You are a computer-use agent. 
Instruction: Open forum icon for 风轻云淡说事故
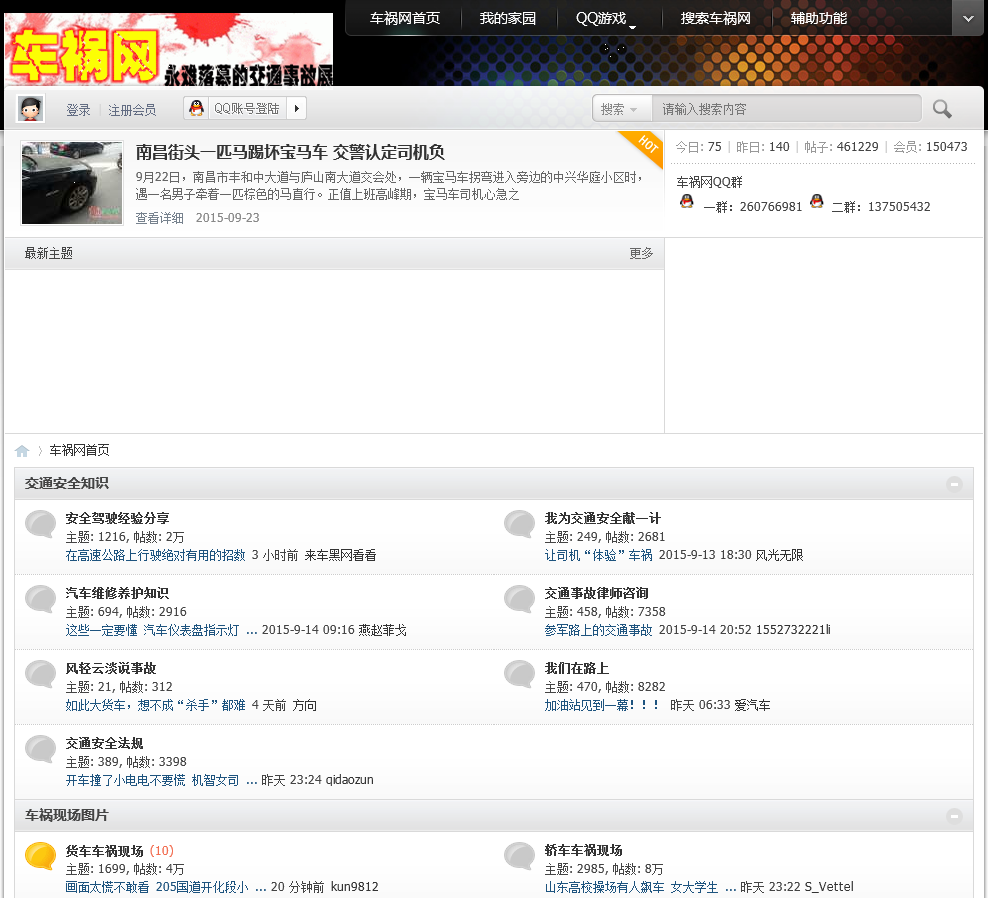(x=41, y=674)
